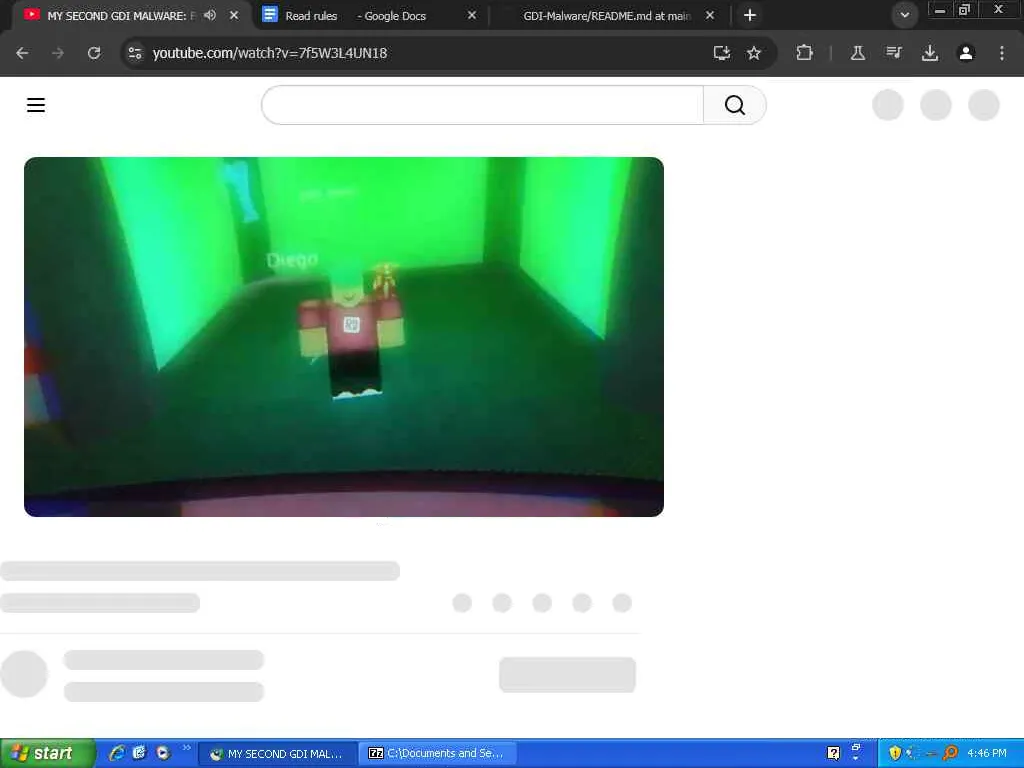
Task: Launch Windows Media Player from Quick Launch
Action: tap(163, 753)
